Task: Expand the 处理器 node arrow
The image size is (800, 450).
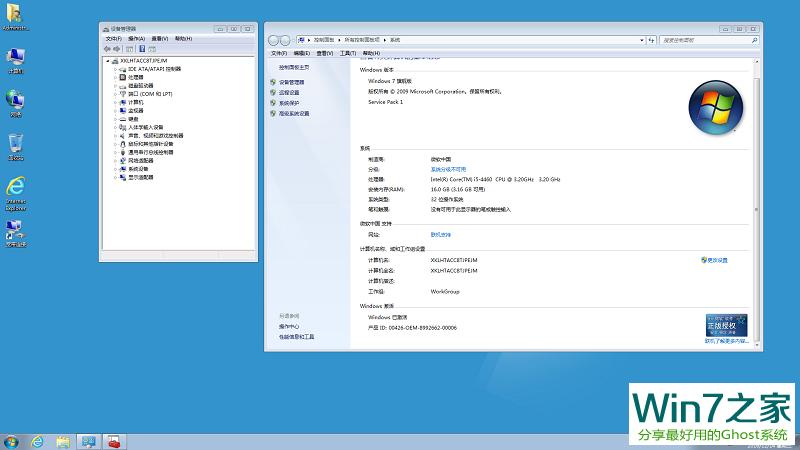Action: (x=115, y=78)
